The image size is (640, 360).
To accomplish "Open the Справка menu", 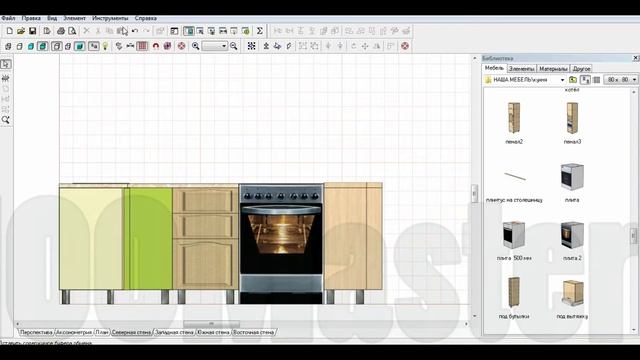I will click(146, 18).
